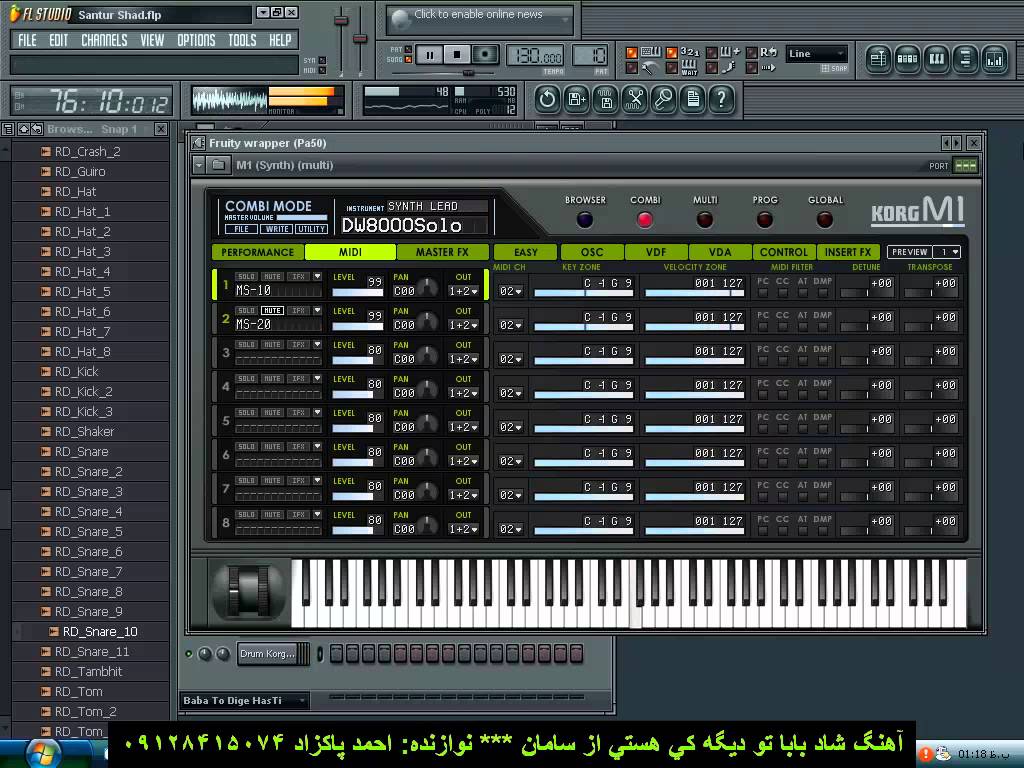The width and height of the screenshot is (1024, 768).
Task: Click the render to audio file icon
Action: click(x=606, y=100)
